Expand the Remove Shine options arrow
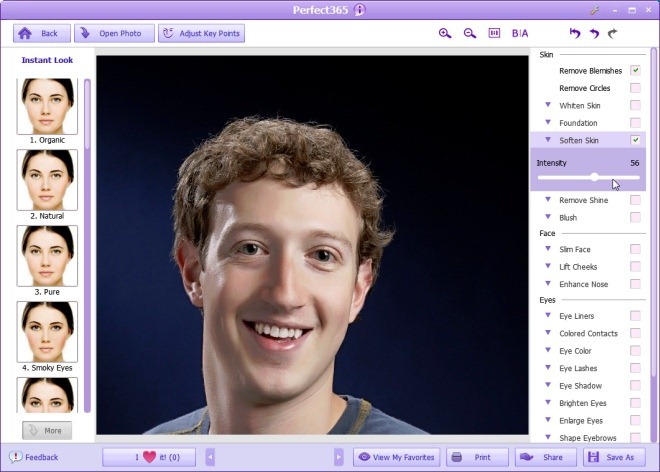Viewport: 660px width, 472px height. coord(548,200)
